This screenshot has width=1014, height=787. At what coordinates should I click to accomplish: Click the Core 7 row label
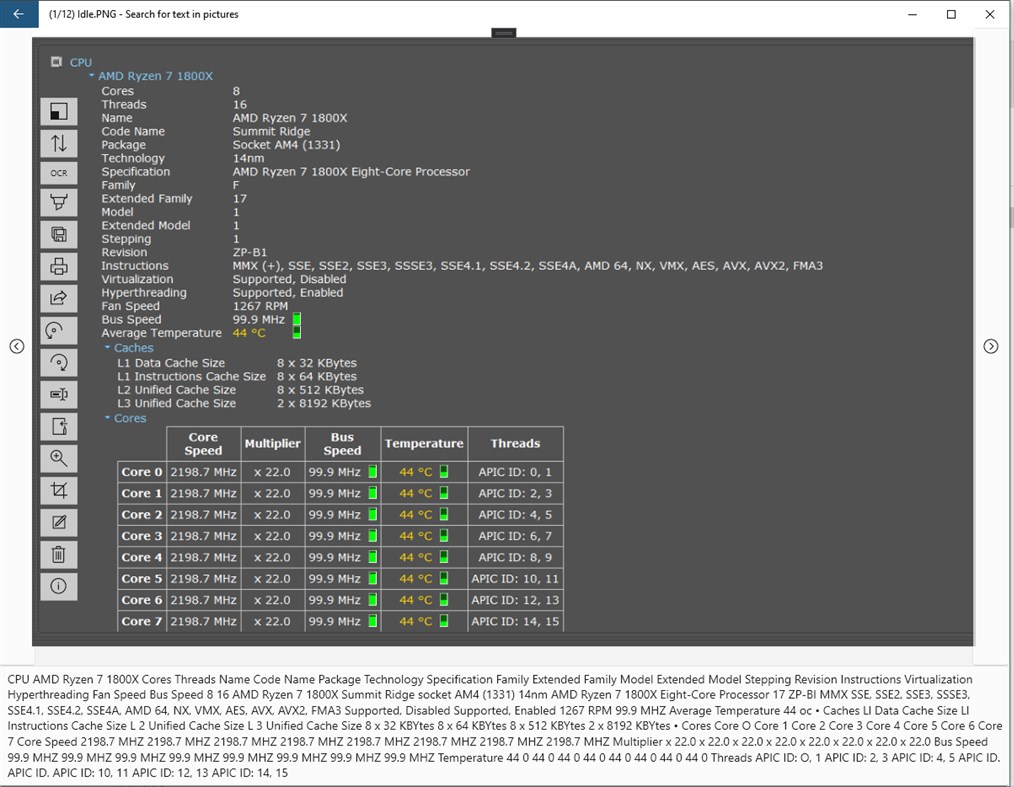[x=142, y=621]
